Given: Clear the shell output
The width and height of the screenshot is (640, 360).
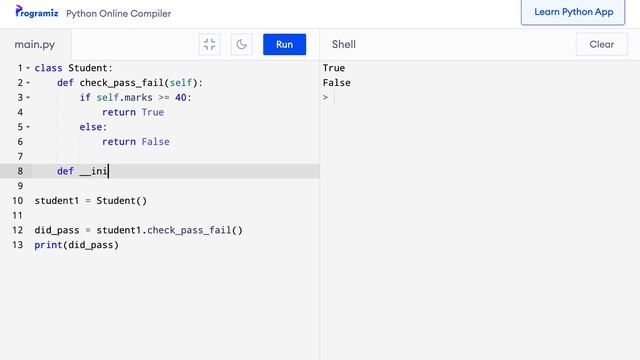Looking at the screenshot, I should click(x=601, y=44).
